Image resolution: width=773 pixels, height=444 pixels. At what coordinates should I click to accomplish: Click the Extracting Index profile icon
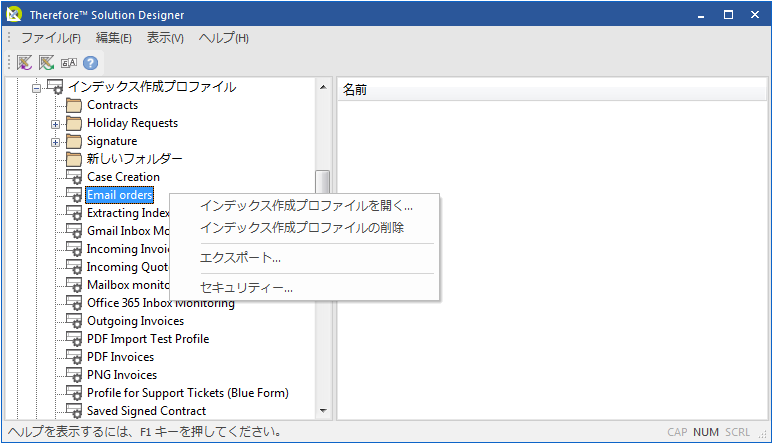[74, 213]
